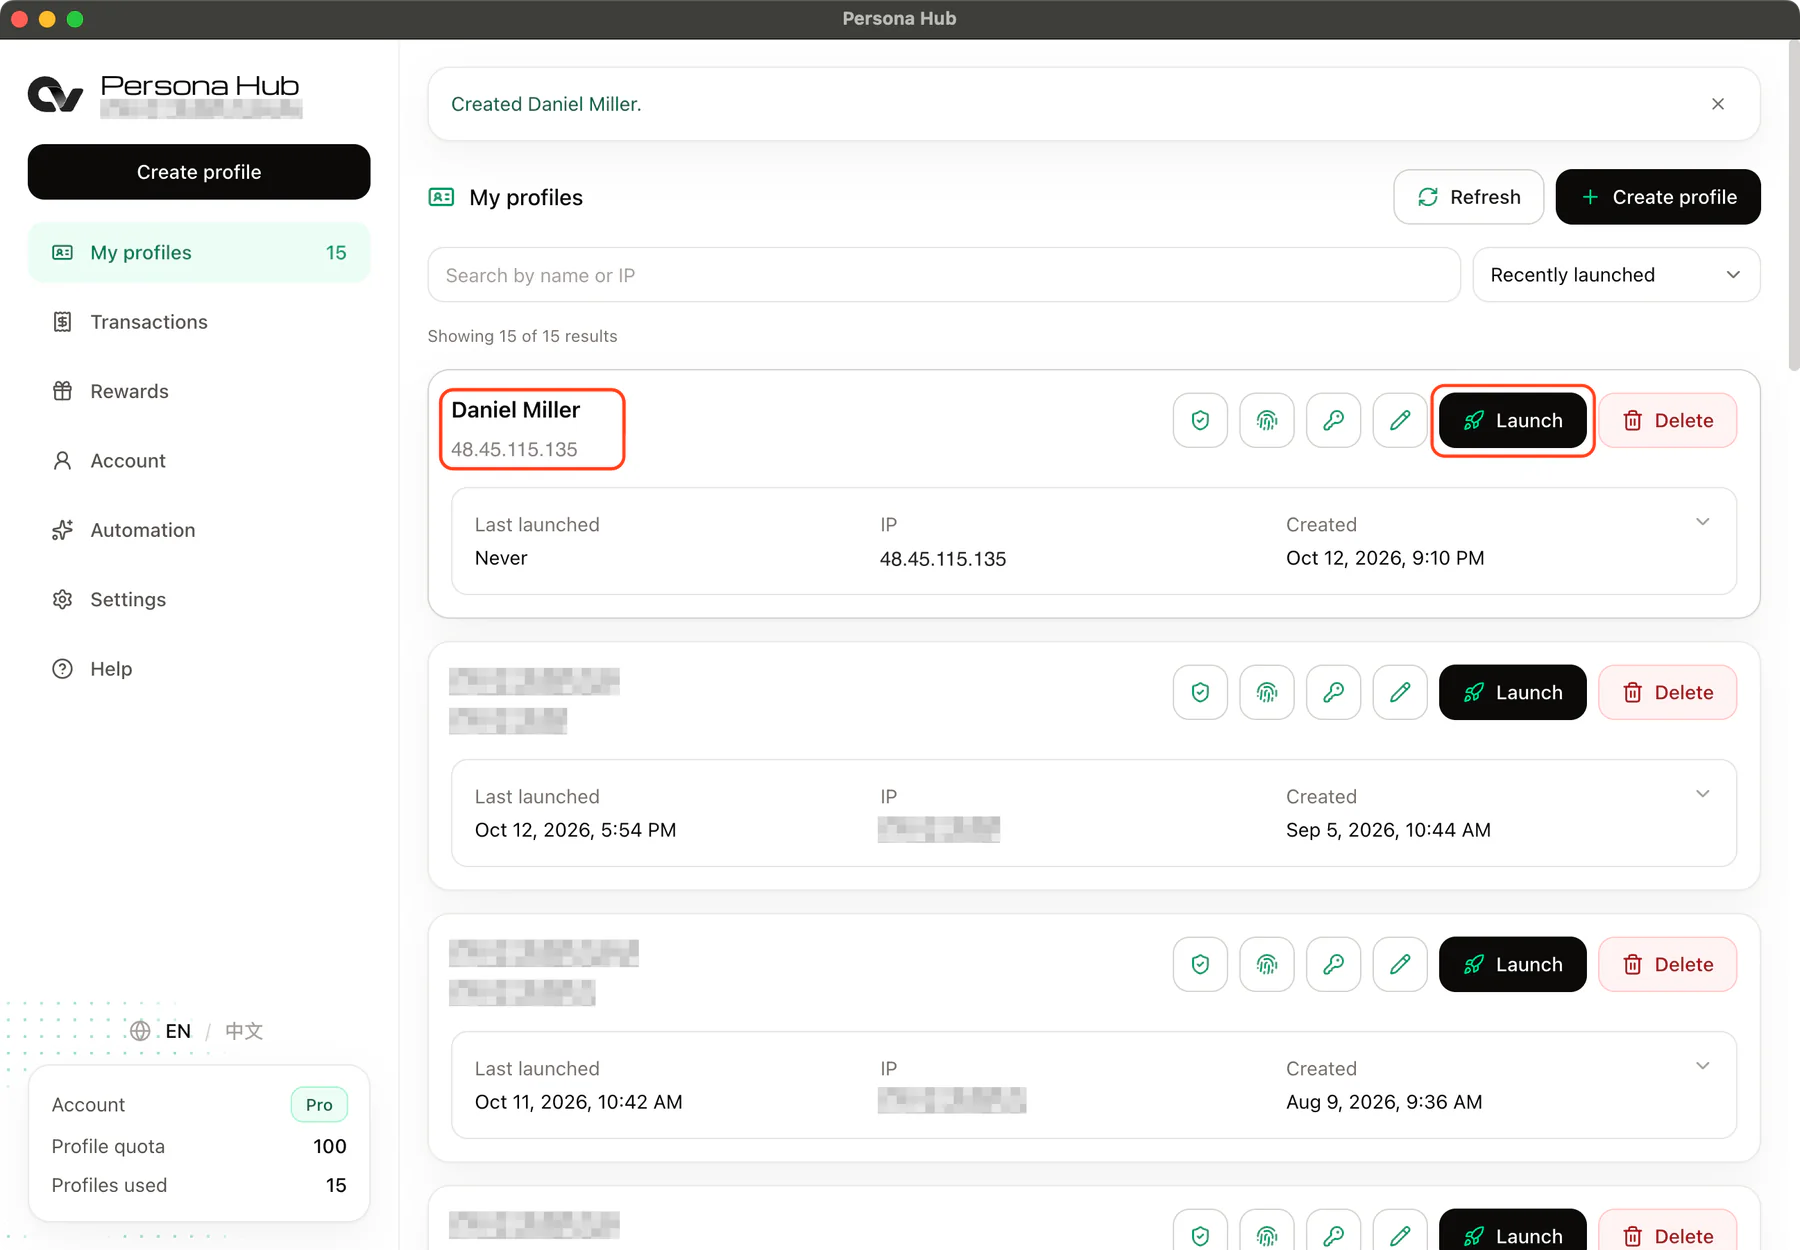
Task: Switch language to 中文
Action: (244, 1031)
